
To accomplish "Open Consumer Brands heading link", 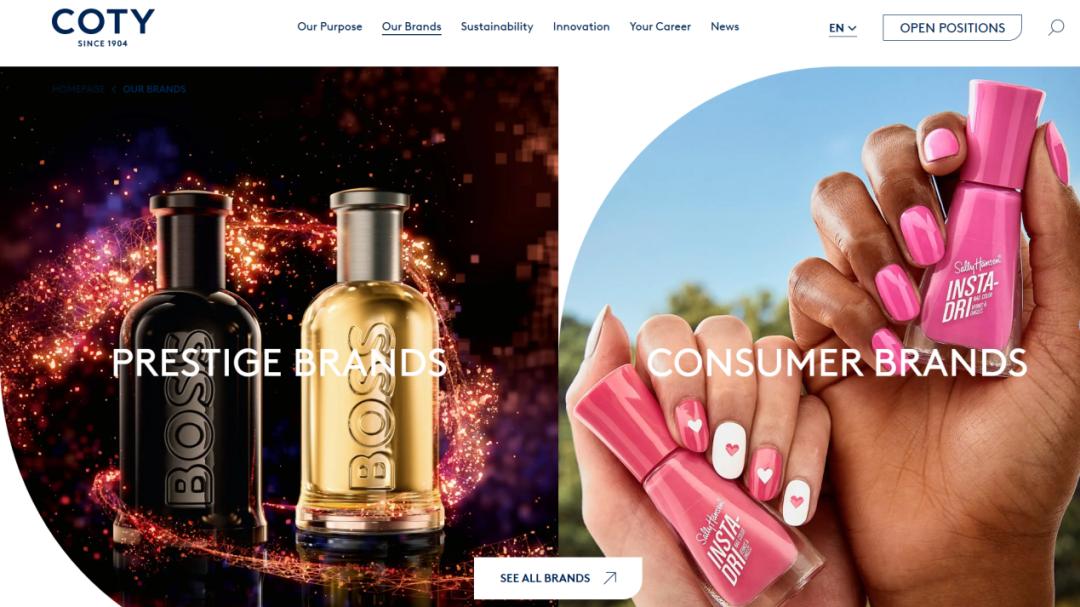I will [837, 362].
